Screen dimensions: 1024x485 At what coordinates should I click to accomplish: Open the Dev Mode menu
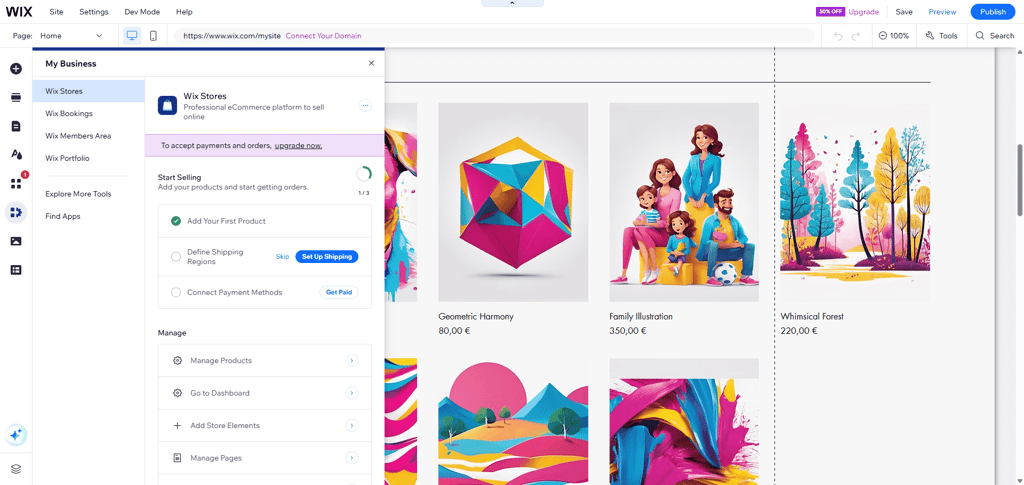[140, 12]
